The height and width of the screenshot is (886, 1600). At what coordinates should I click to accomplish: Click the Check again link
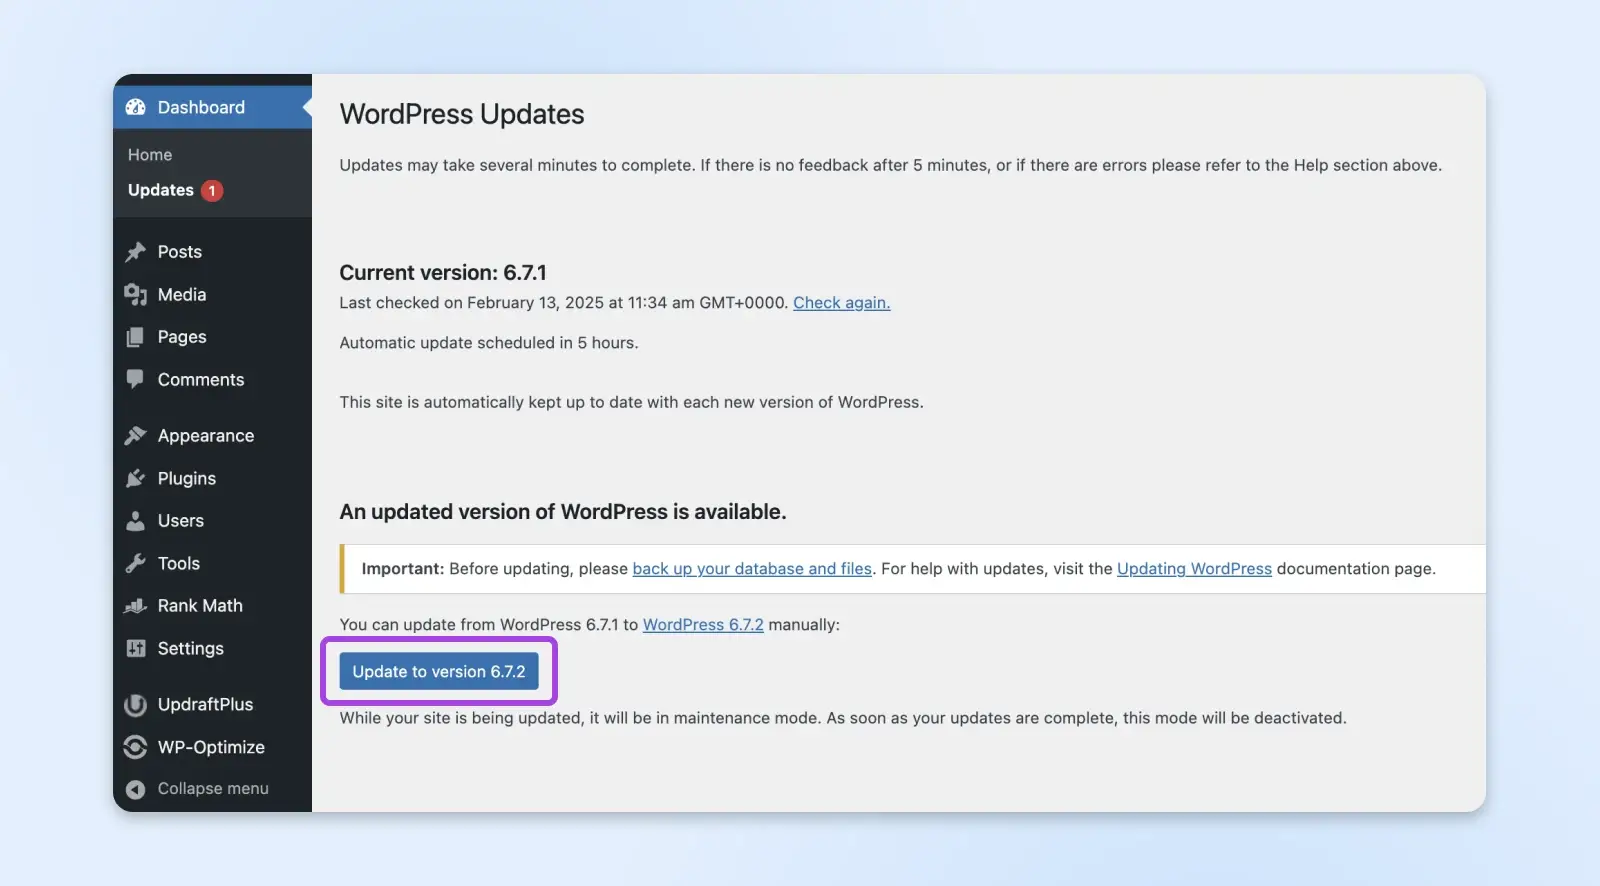(x=841, y=303)
